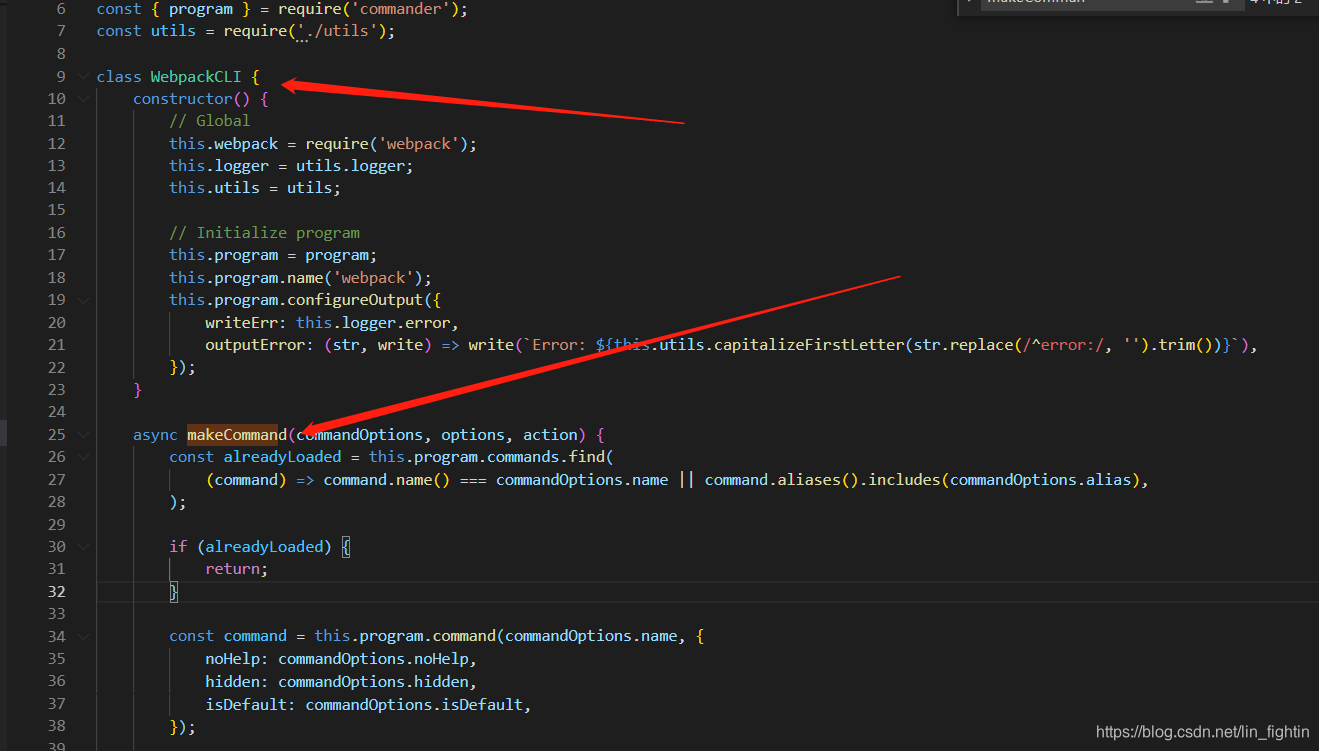1319x751 pixels.
Task: Click the 'options' parameter of makeCommand
Action: tap(473, 434)
